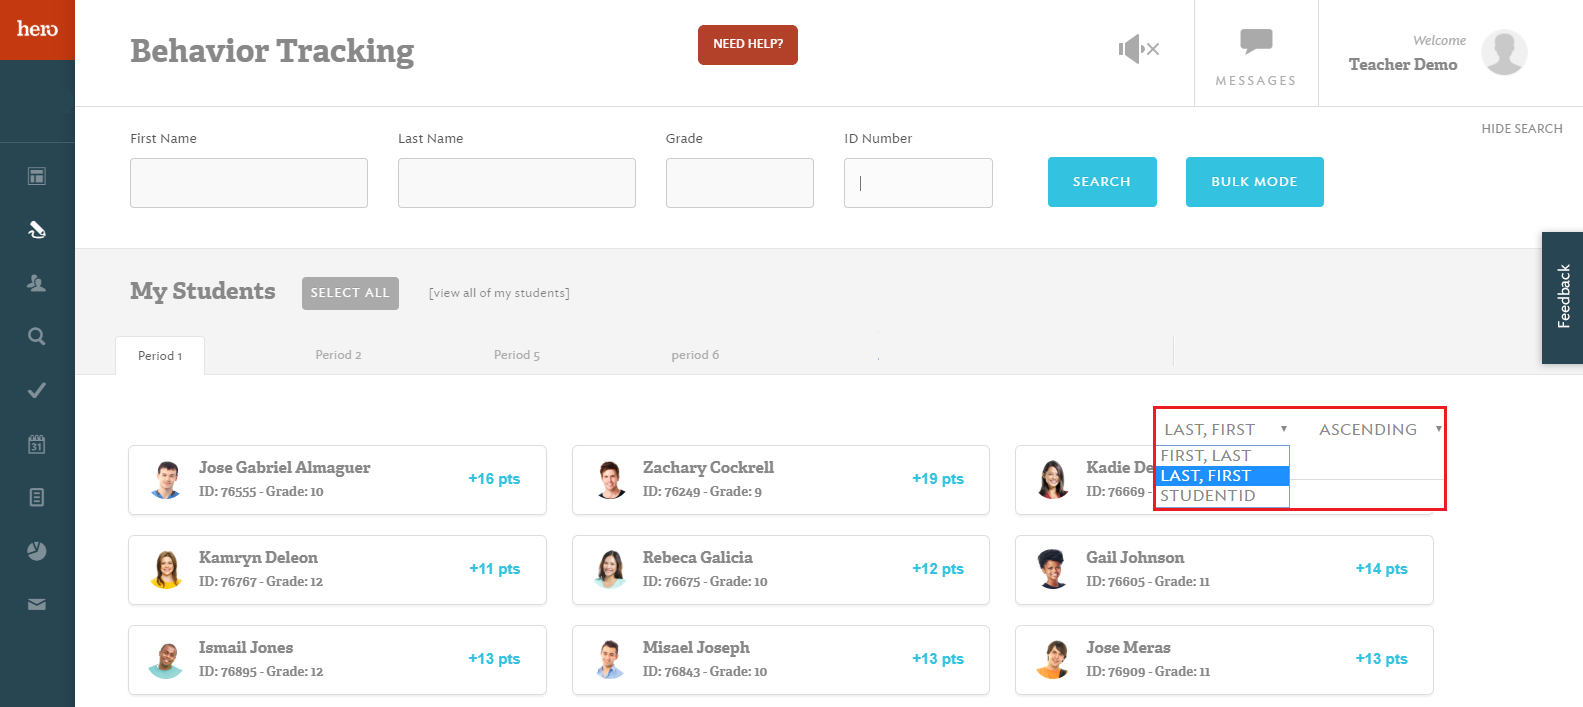Select Ismail Jones student card

337,660
